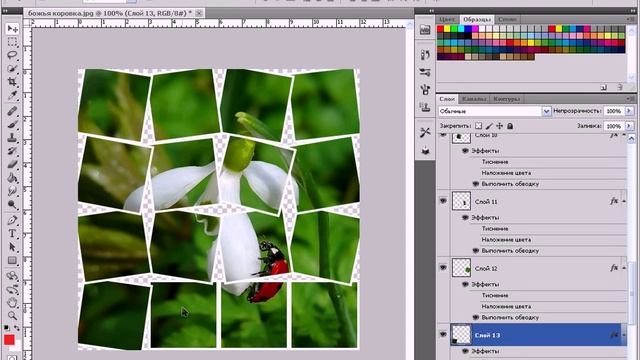
Task: Switch to the Каналы tab
Action: point(474,99)
